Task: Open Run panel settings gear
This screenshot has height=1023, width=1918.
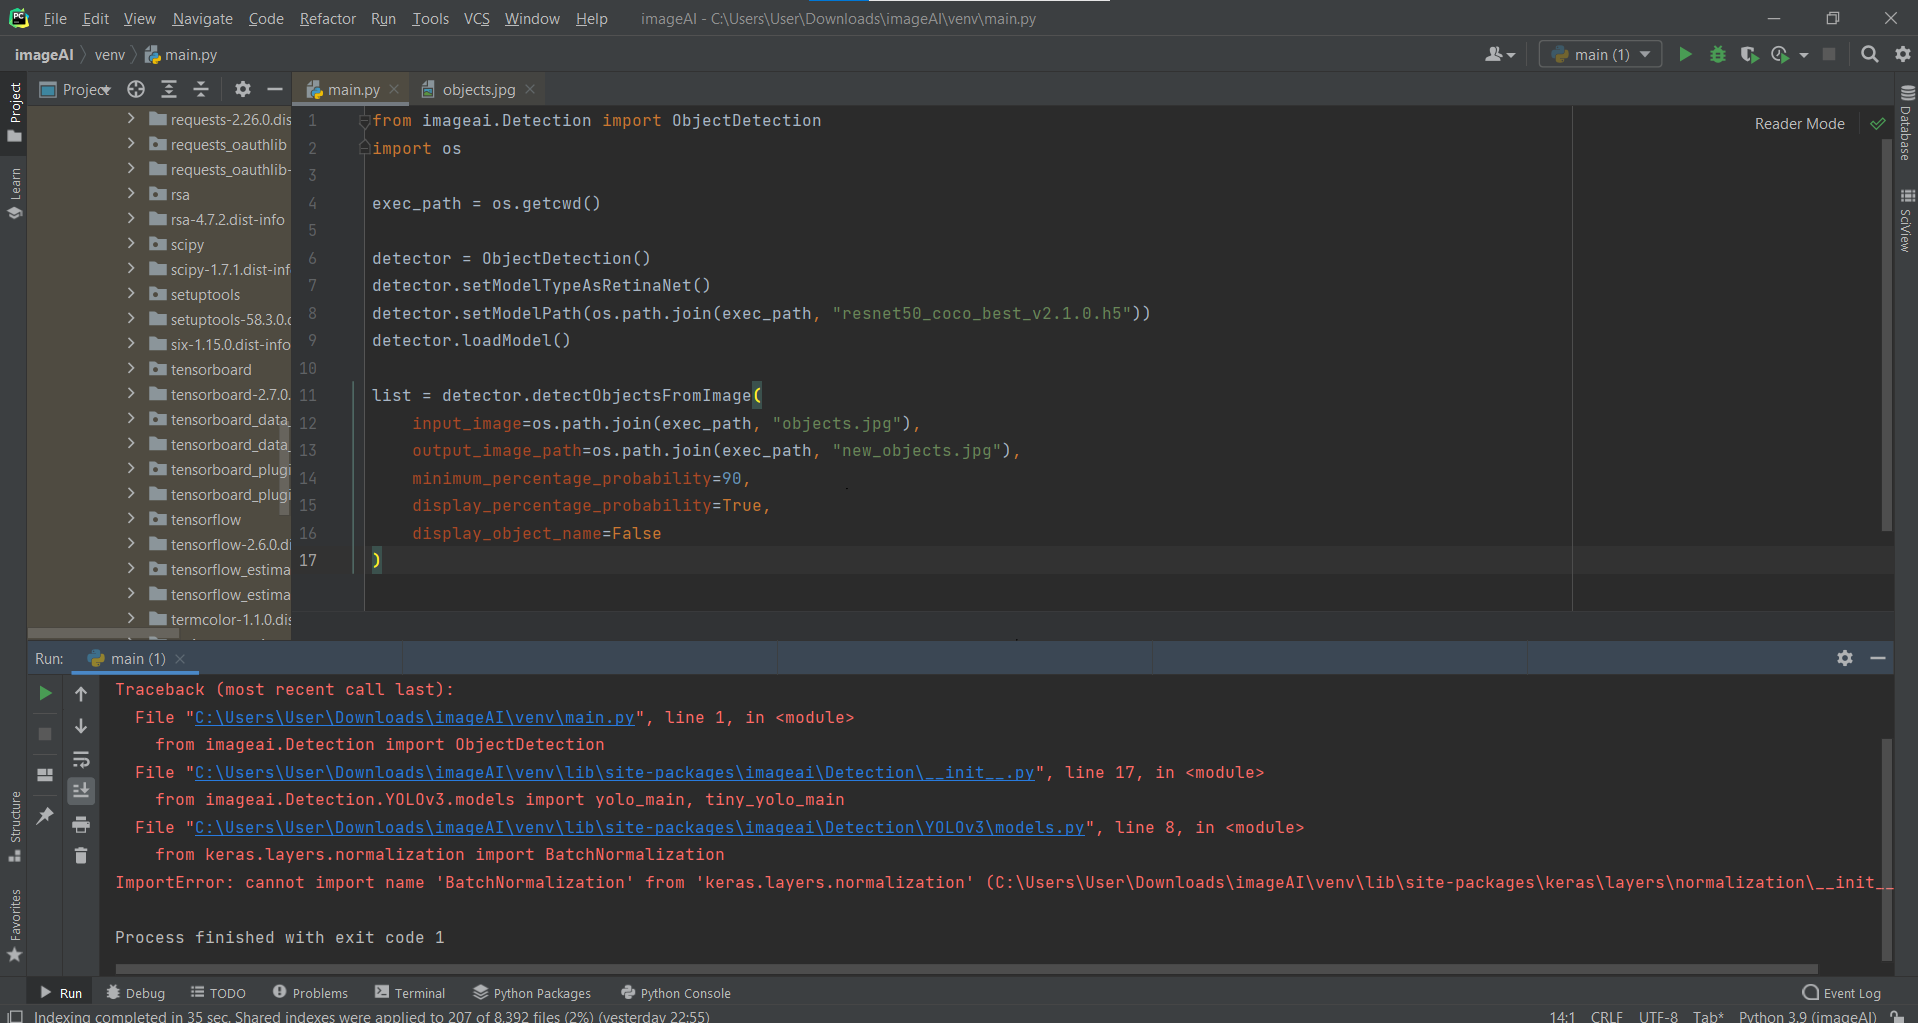Action: point(1845,658)
